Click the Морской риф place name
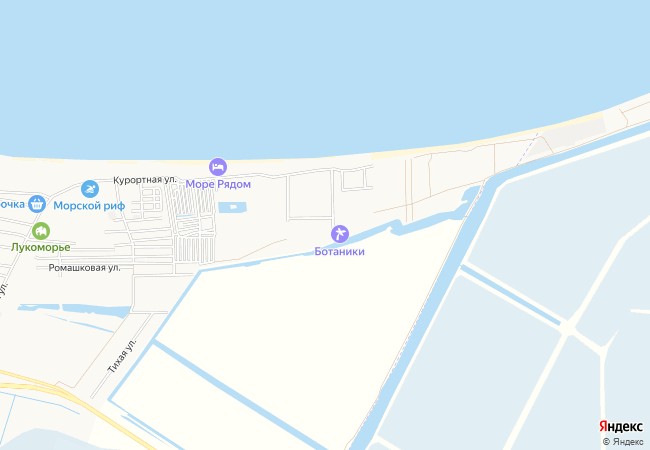The height and width of the screenshot is (450, 650). tap(89, 206)
